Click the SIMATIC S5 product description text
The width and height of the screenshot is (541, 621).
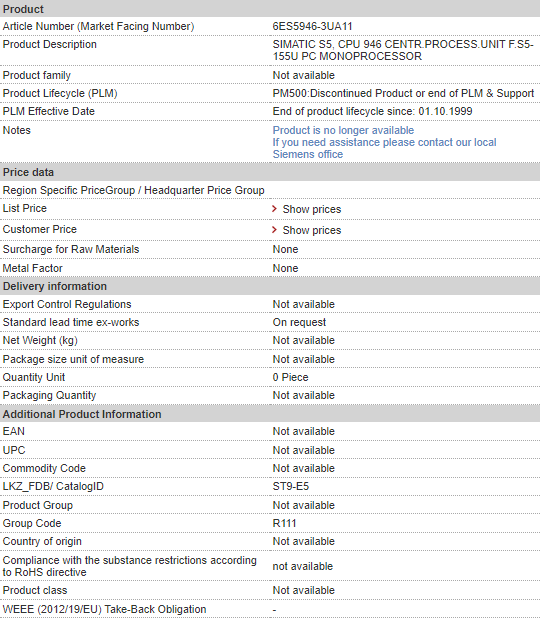coord(403,50)
